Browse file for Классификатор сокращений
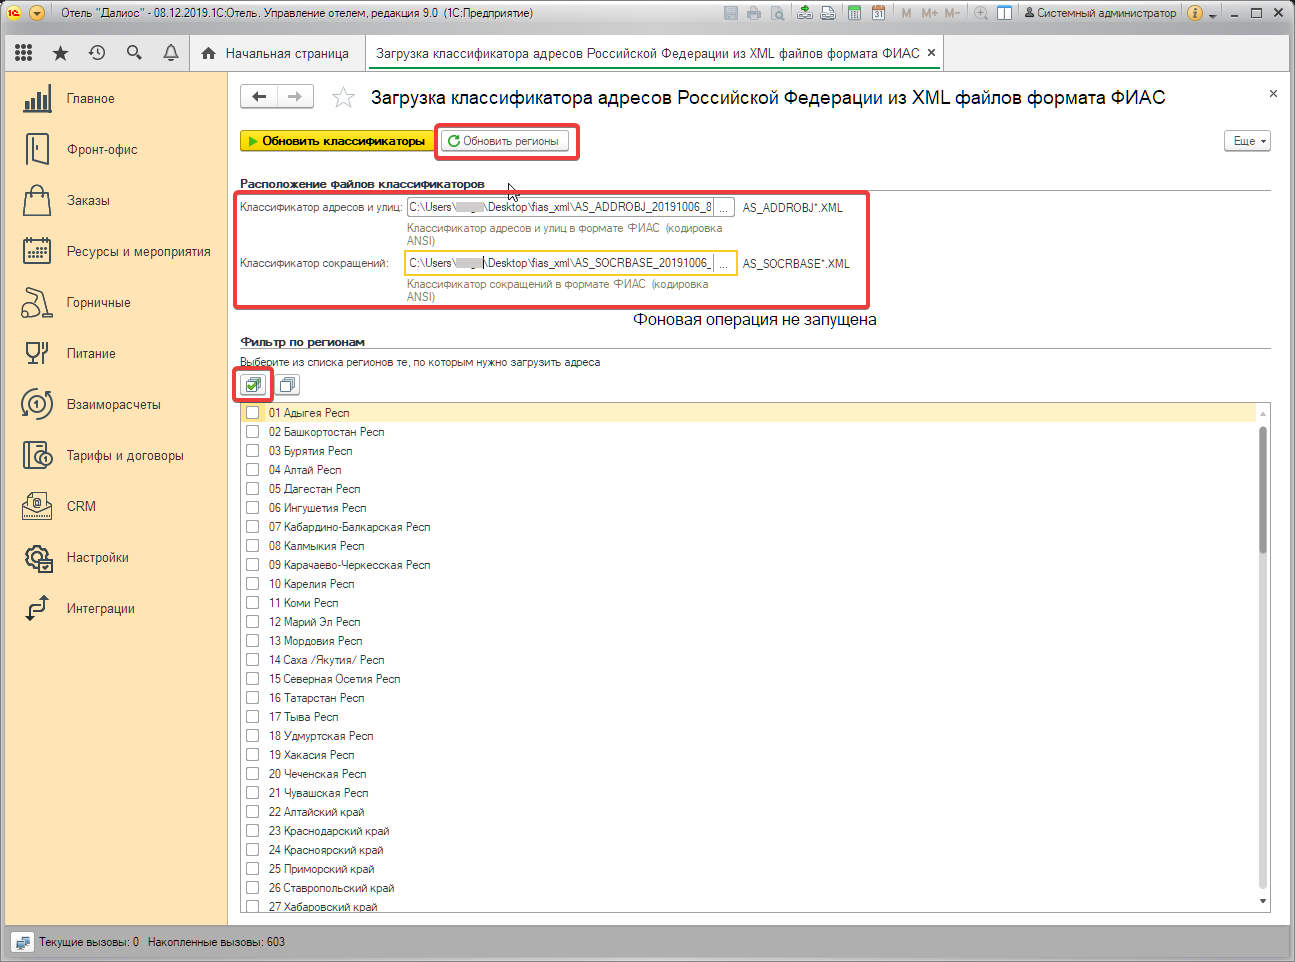Screen dimensions: 1295x962 click(724, 263)
